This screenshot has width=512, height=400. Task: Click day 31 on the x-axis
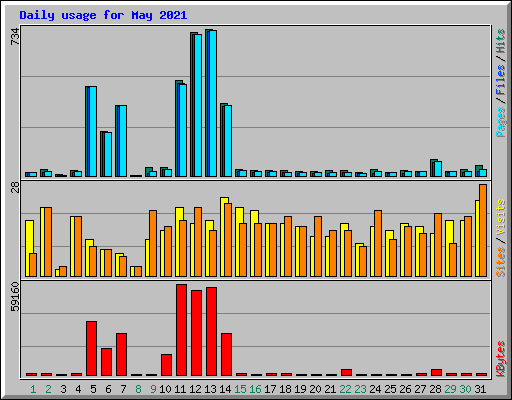point(480,389)
